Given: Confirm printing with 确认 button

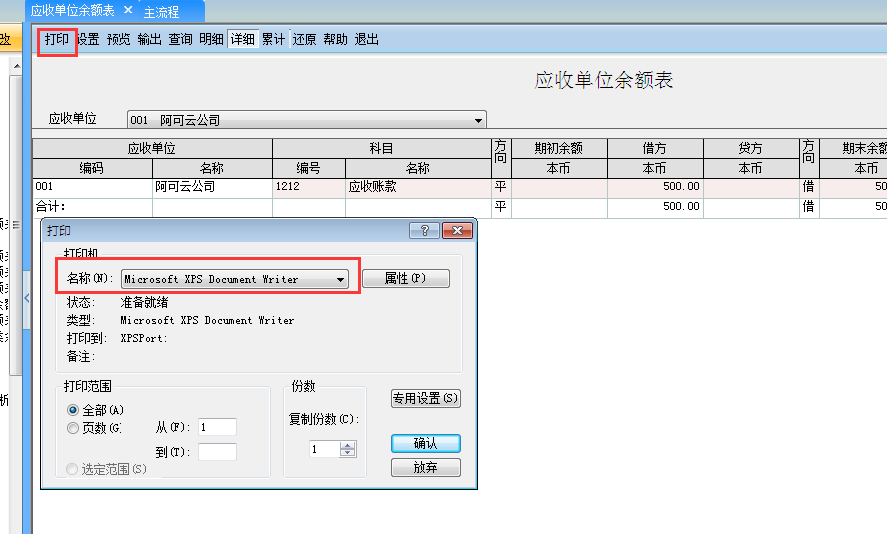Looking at the screenshot, I should [x=425, y=443].
